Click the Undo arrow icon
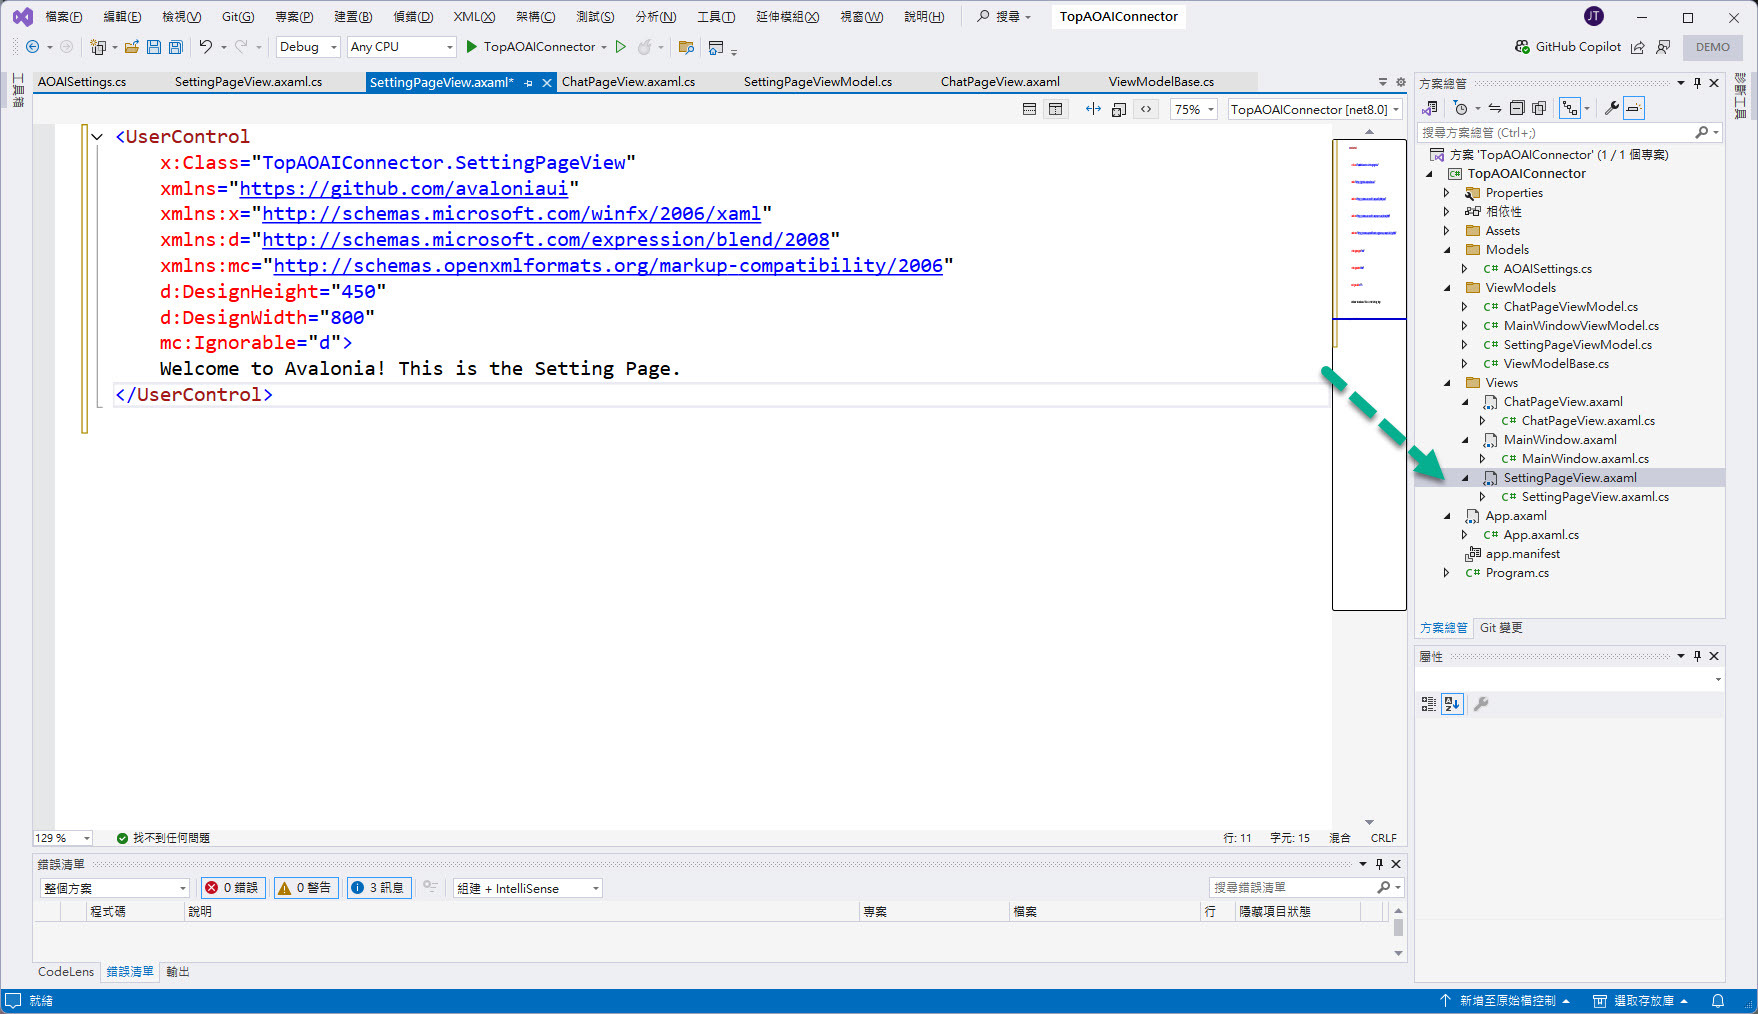This screenshot has height=1014, width=1758. coord(206,47)
